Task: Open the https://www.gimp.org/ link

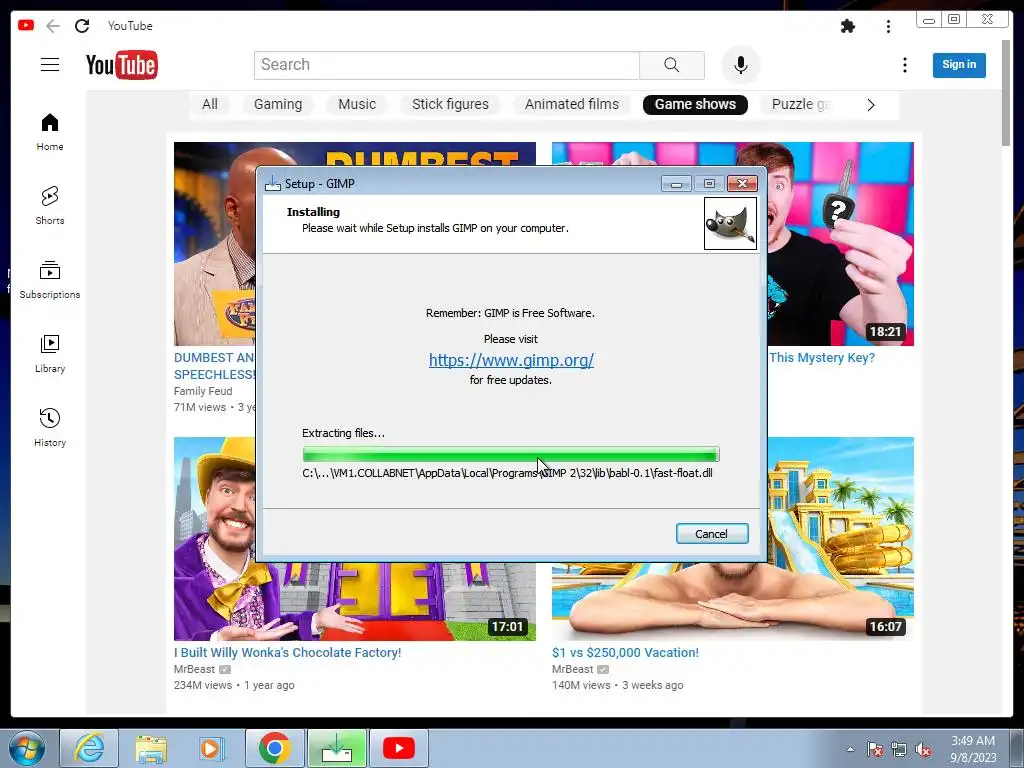Action: (511, 360)
